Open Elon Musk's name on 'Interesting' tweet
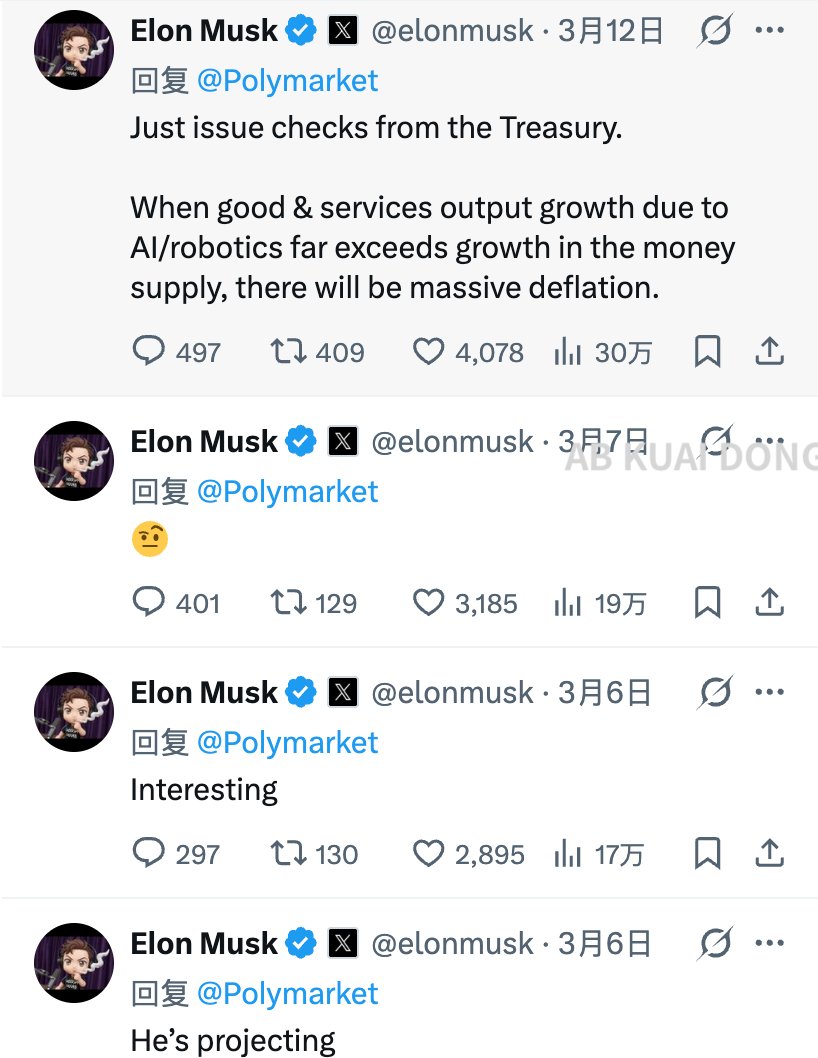This screenshot has height=1058, width=818. point(204,693)
